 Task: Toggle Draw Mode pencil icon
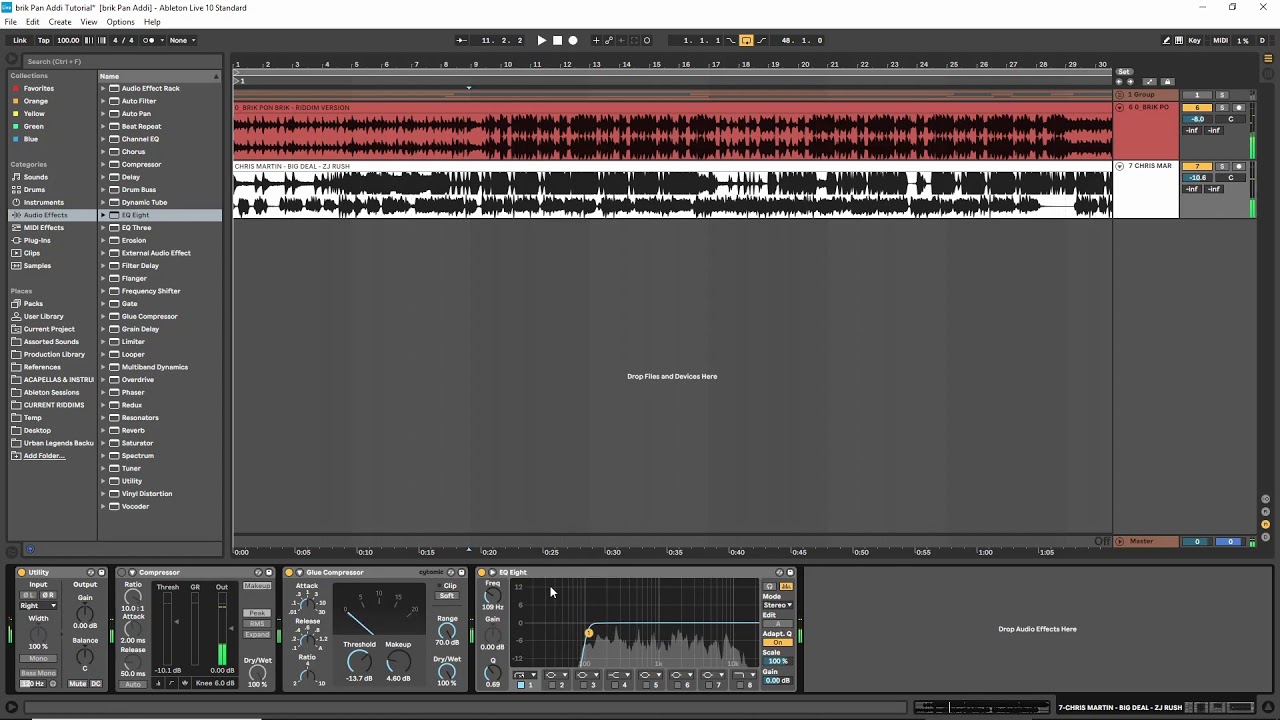point(1166,40)
